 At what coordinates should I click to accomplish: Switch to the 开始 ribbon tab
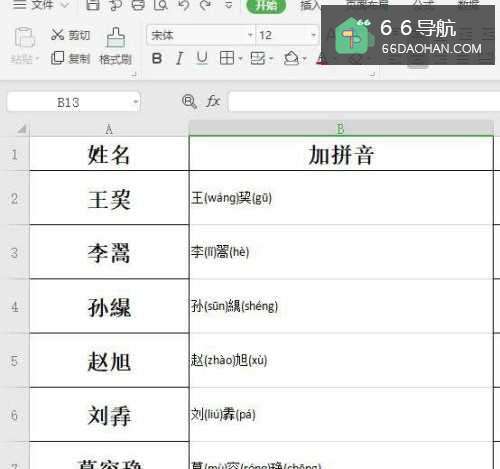pyautogui.click(x=266, y=6)
